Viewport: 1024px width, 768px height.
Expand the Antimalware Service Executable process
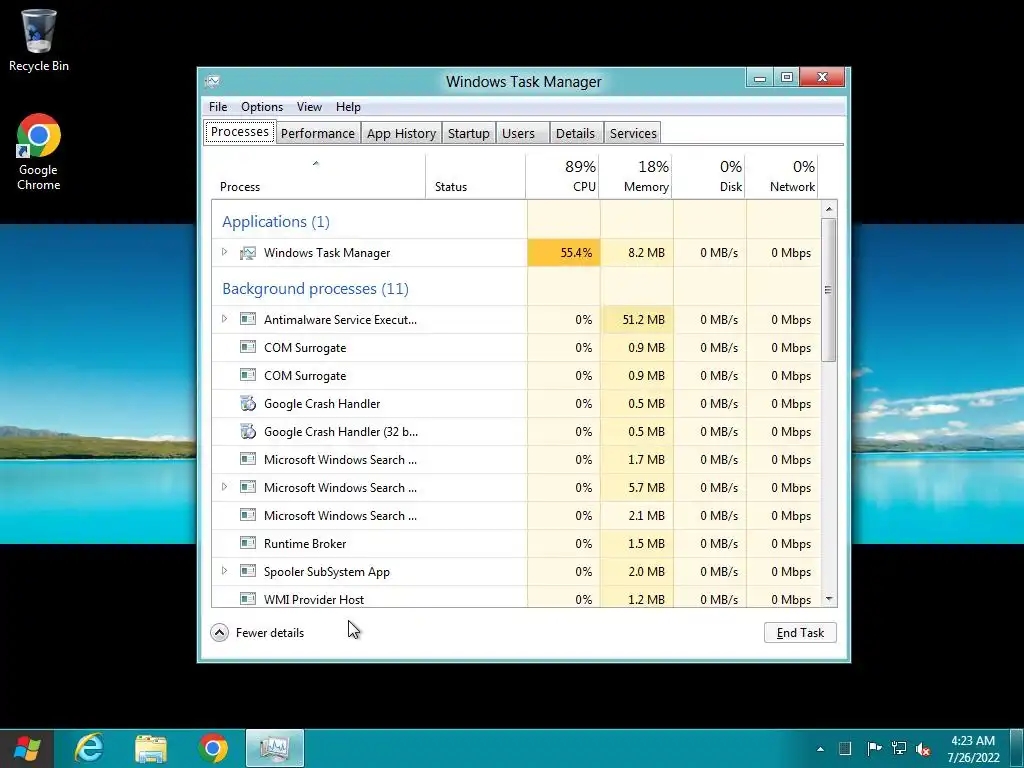pyautogui.click(x=225, y=319)
